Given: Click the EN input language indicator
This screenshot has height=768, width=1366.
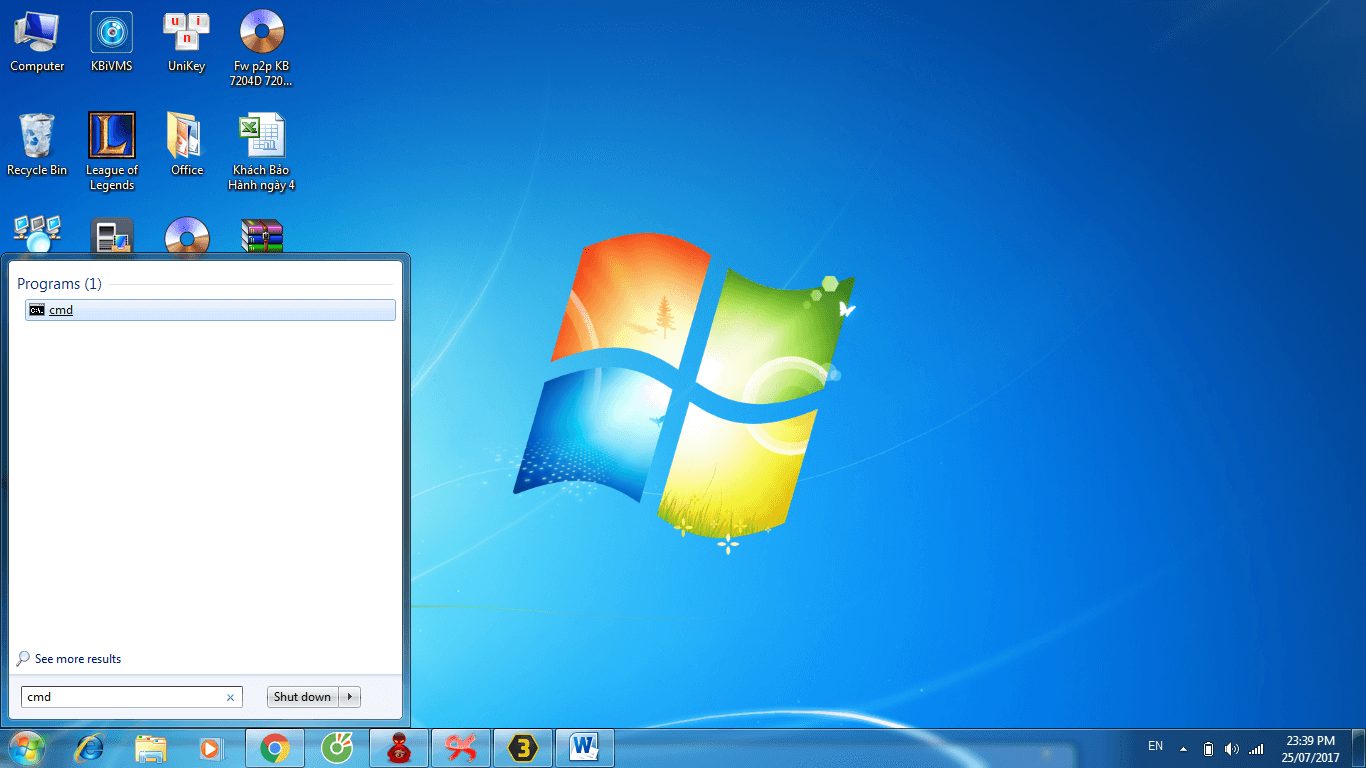Looking at the screenshot, I should (1155, 746).
